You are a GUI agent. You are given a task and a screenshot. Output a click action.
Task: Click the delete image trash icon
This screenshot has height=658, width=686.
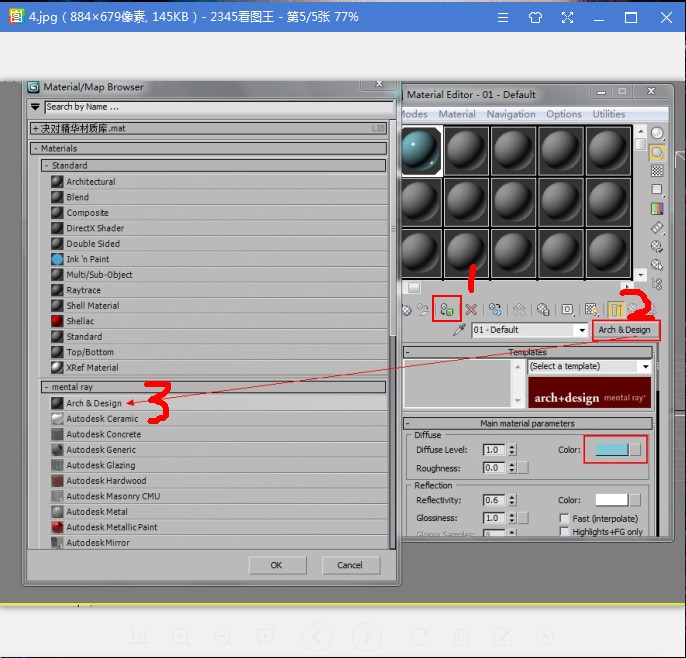tap(461, 637)
